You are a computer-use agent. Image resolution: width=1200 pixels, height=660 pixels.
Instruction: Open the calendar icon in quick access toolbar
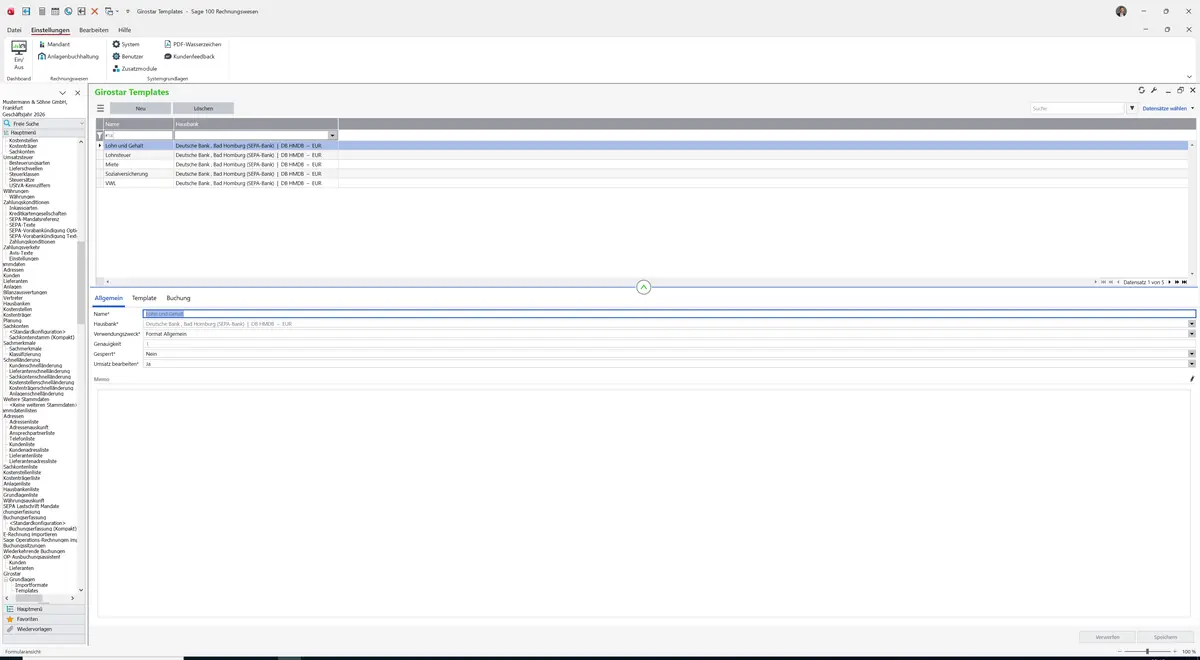(54, 10)
